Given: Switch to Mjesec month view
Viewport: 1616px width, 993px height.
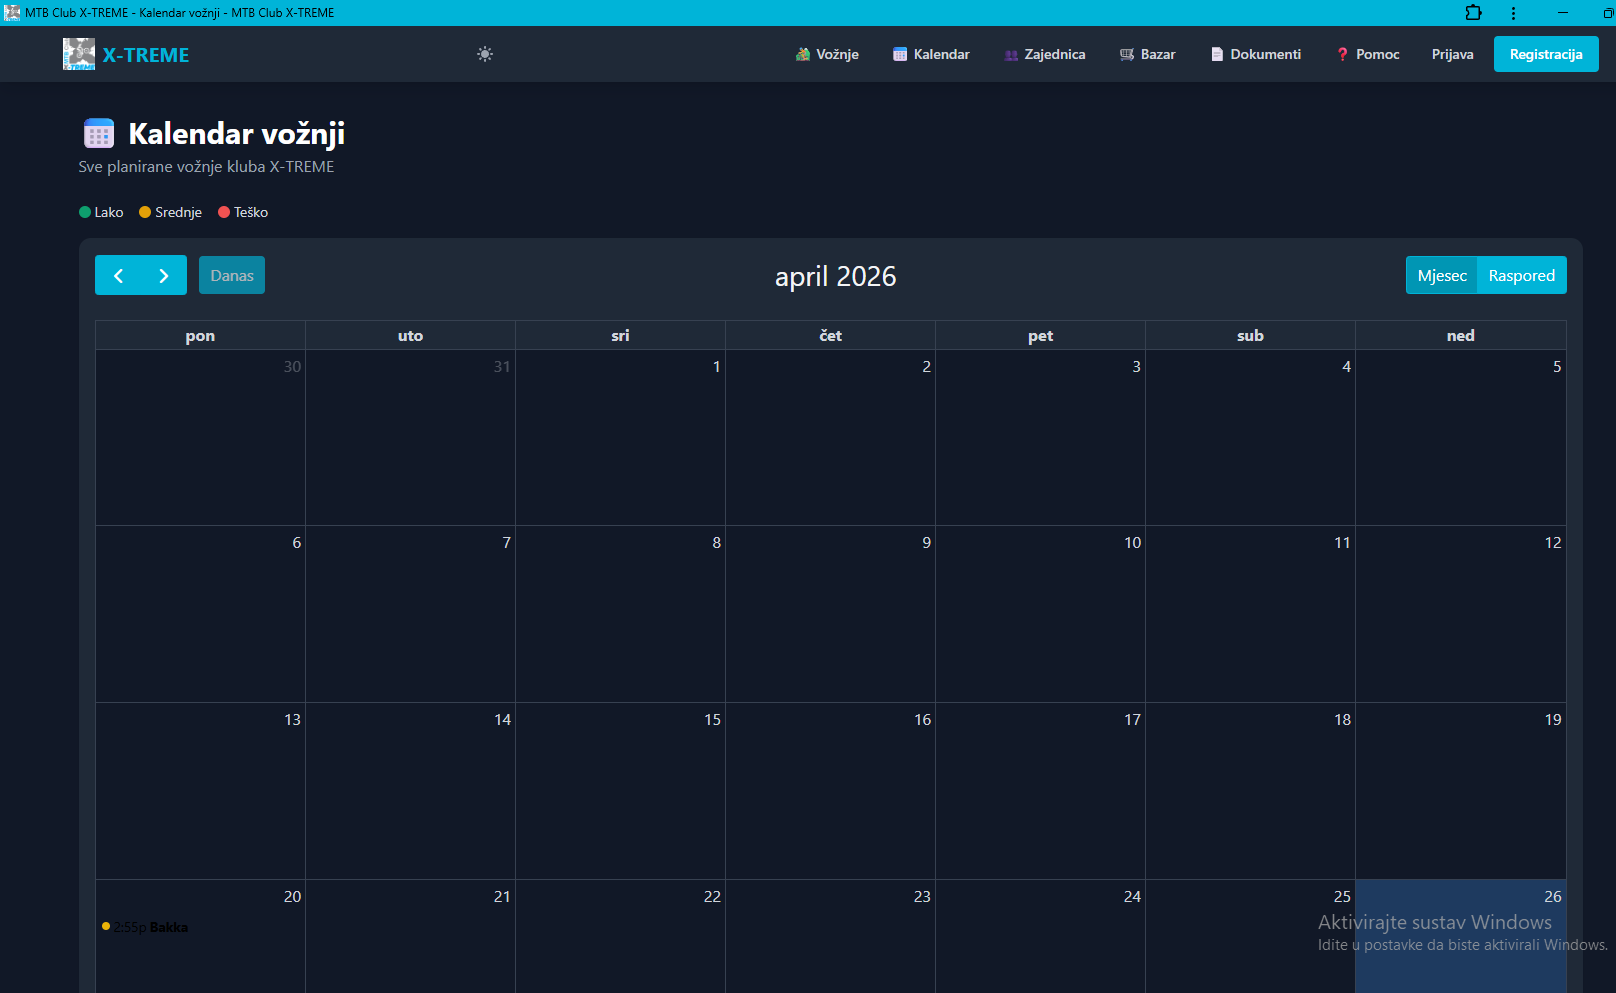Looking at the screenshot, I should [1442, 276].
